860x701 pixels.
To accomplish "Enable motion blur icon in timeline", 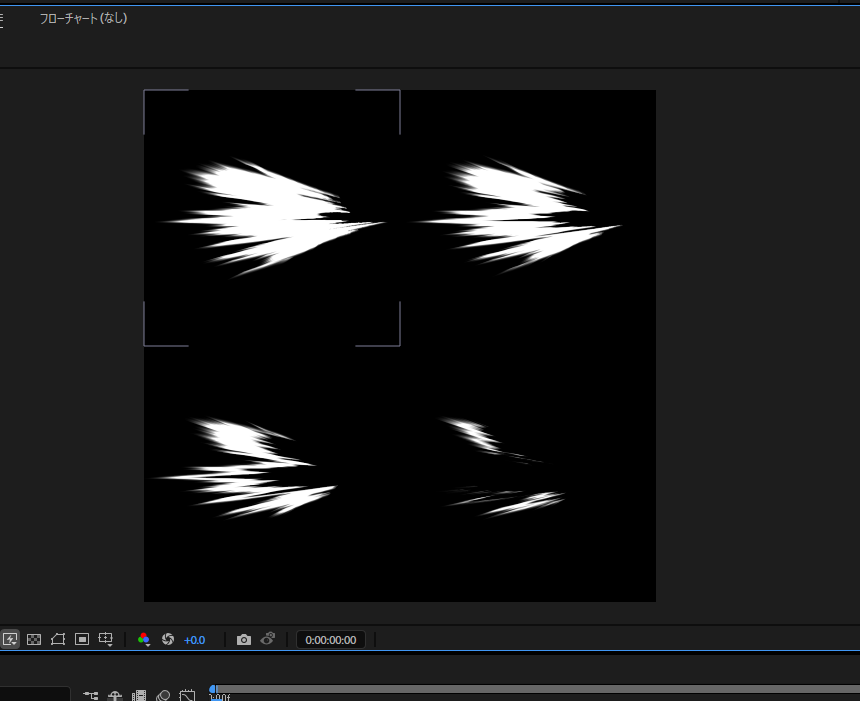I will (163, 695).
